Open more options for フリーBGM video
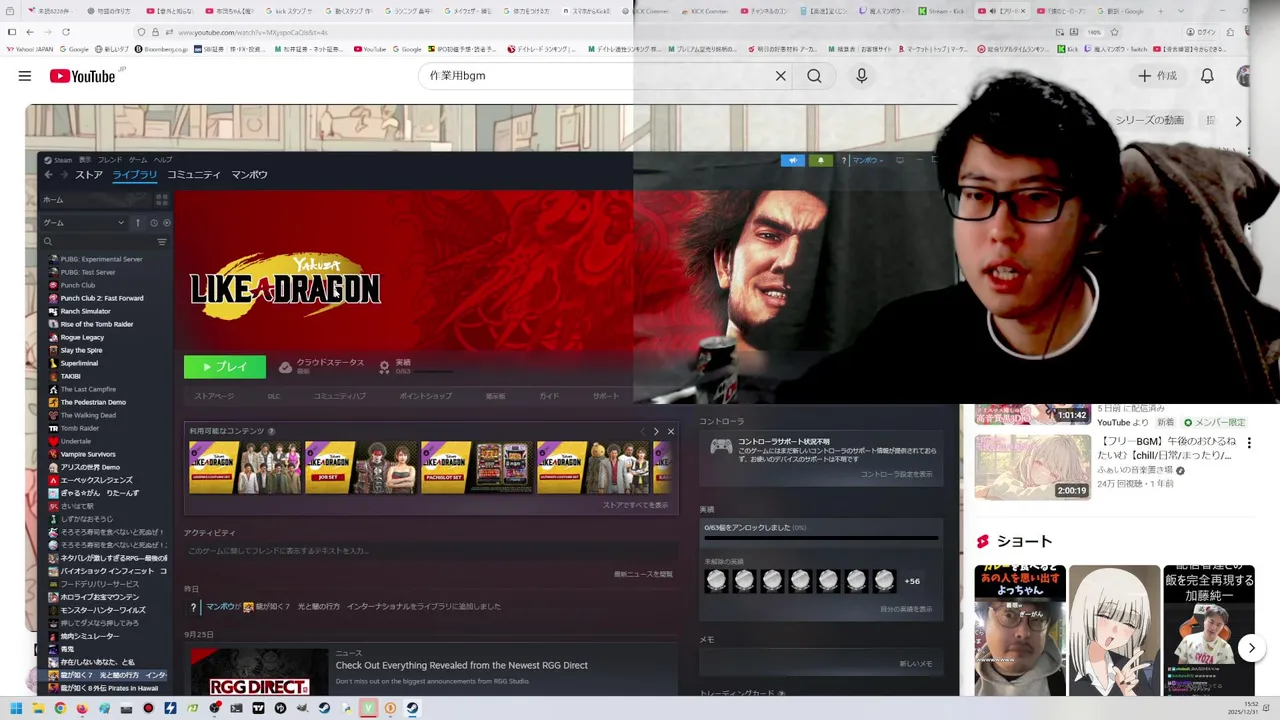The height and width of the screenshot is (720, 1280). (1248, 442)
